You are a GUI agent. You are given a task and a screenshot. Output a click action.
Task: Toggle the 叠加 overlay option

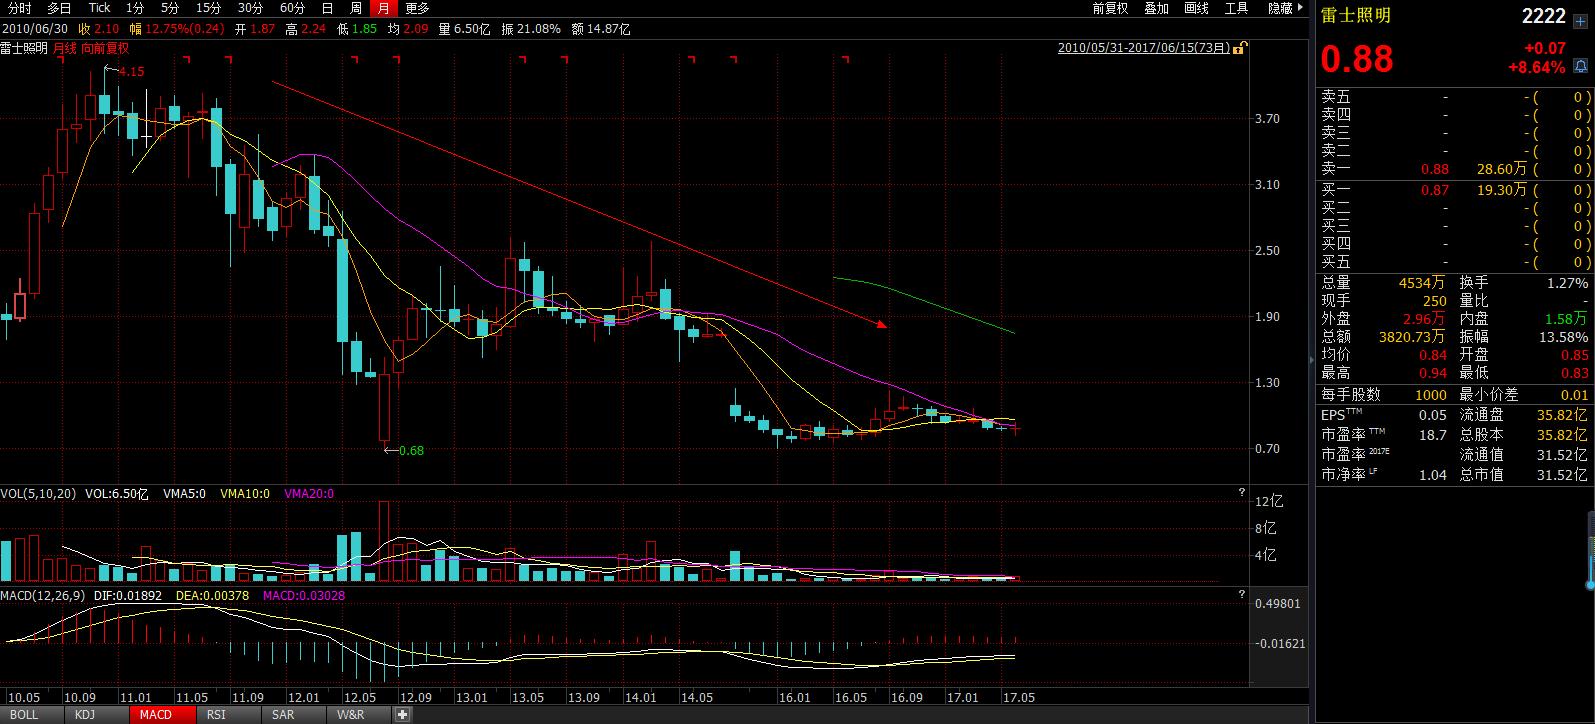pos(1156,8)
